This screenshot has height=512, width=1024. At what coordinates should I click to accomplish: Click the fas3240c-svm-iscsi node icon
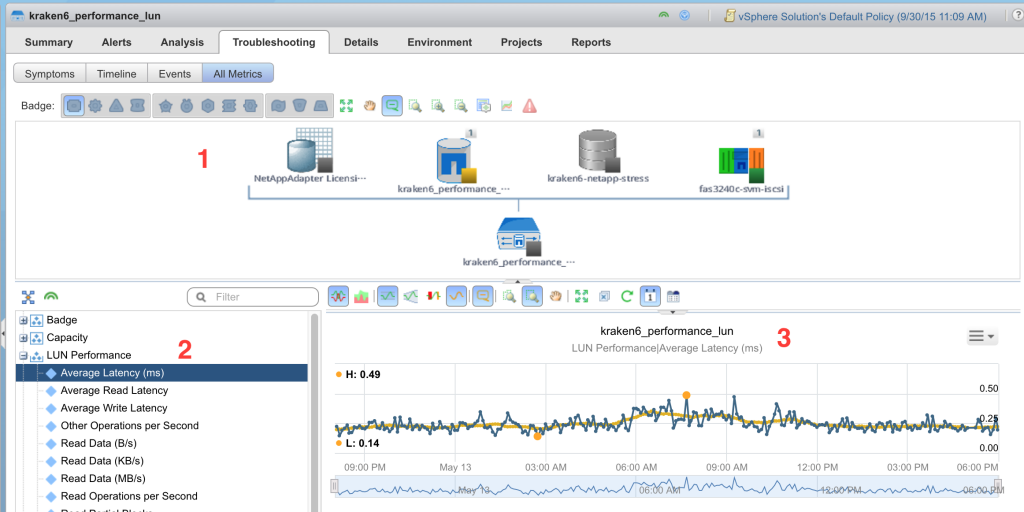(740, 158)
